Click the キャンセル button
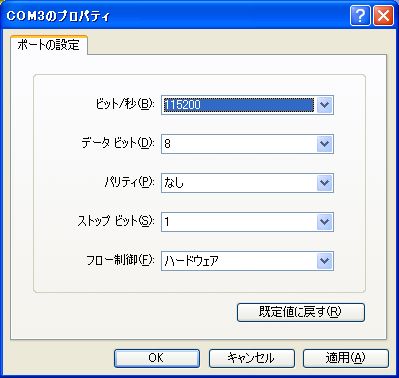399x378 pixels. pos(252,358)
